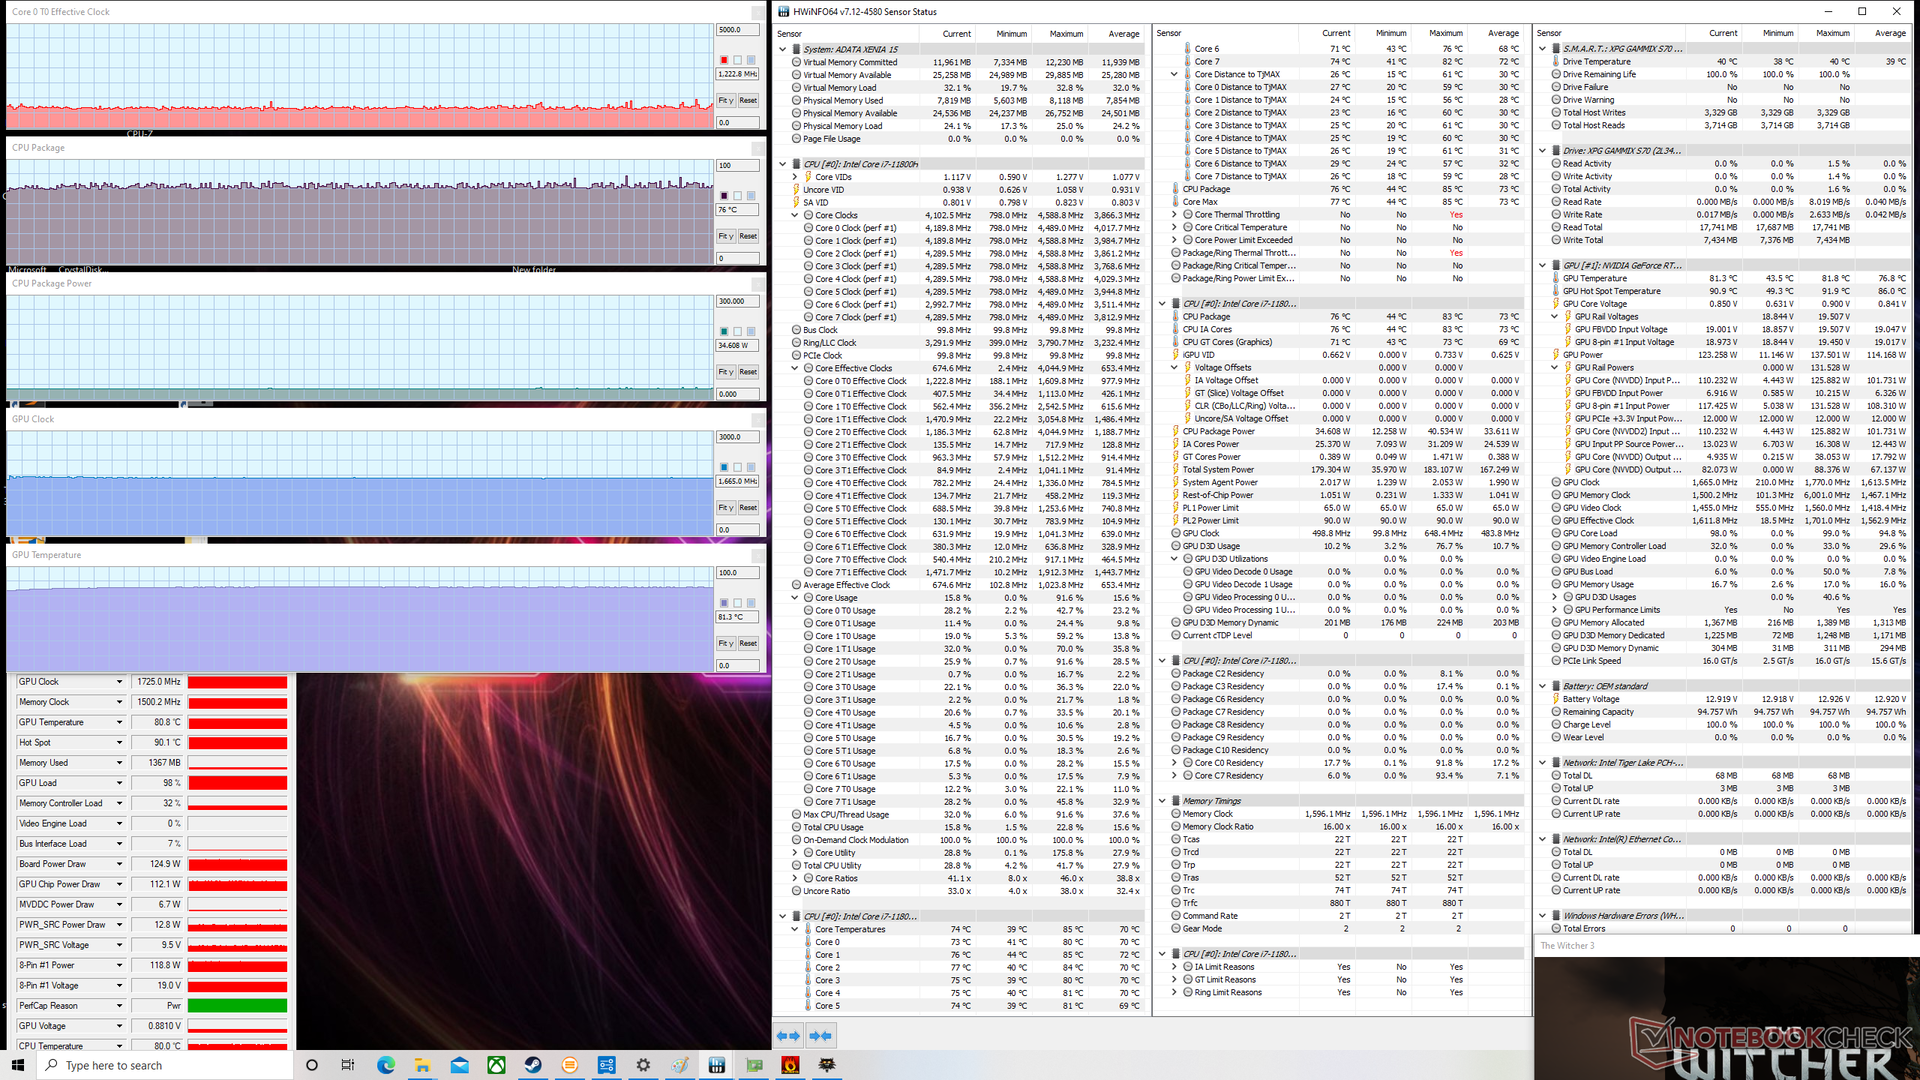Click Fit y in the GPU Clock graph

(725, 508)
